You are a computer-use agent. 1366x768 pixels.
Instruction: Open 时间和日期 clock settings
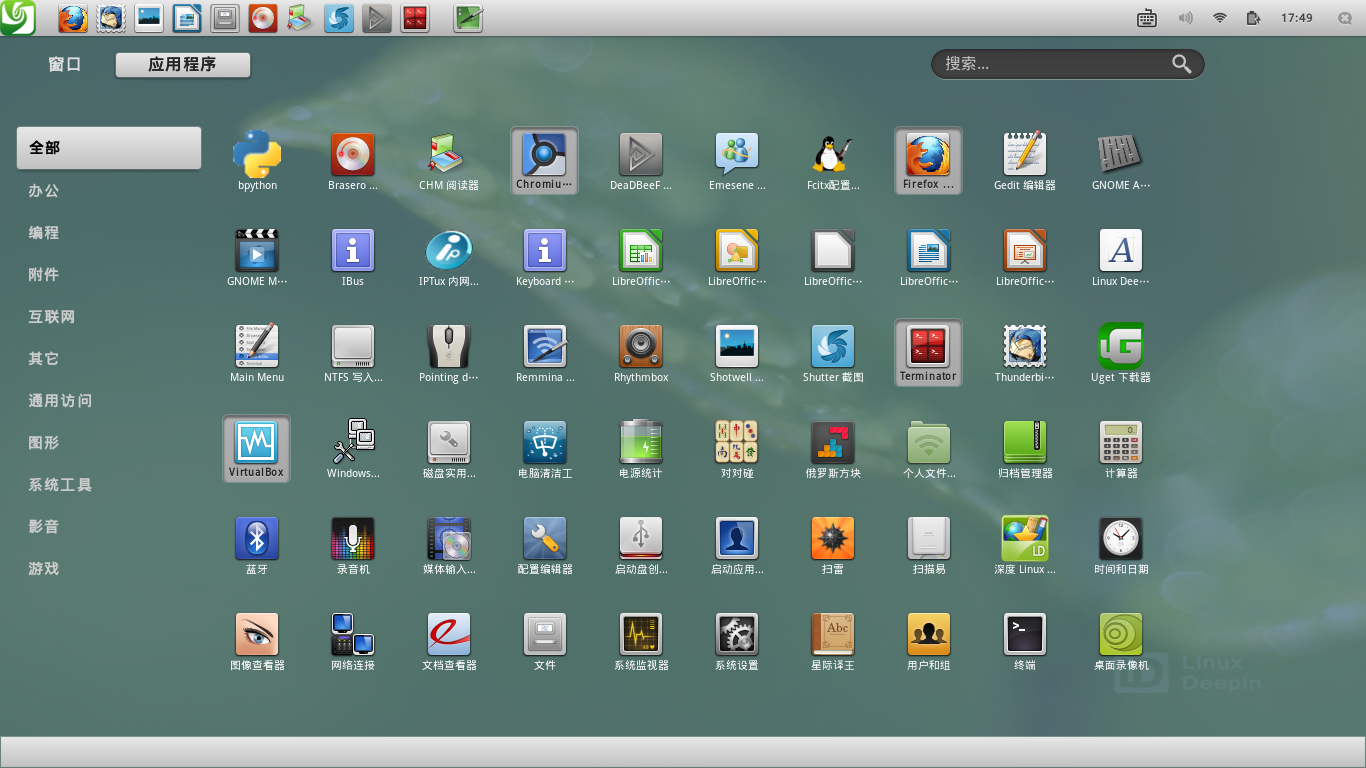(1121, 546)
